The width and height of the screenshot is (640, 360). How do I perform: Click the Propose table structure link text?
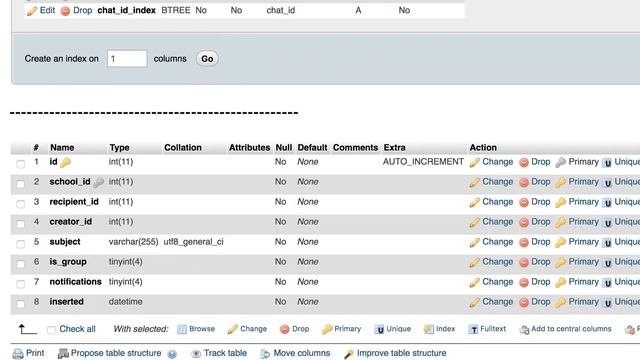tap(116, 353)
